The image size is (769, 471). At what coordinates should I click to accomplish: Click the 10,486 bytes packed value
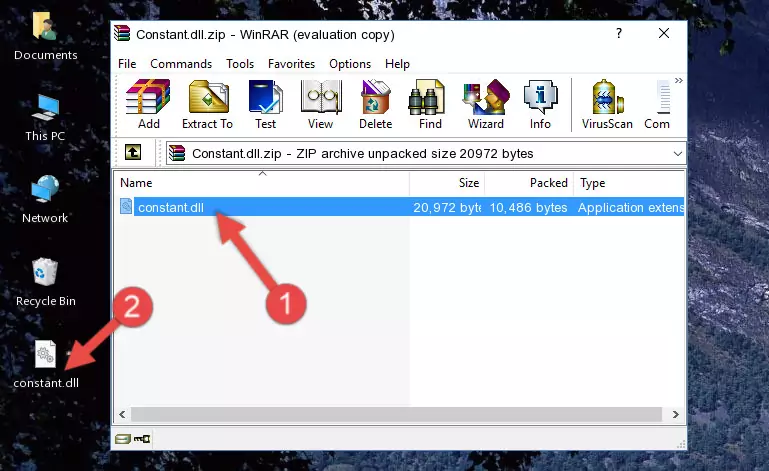tap(528, 208)
